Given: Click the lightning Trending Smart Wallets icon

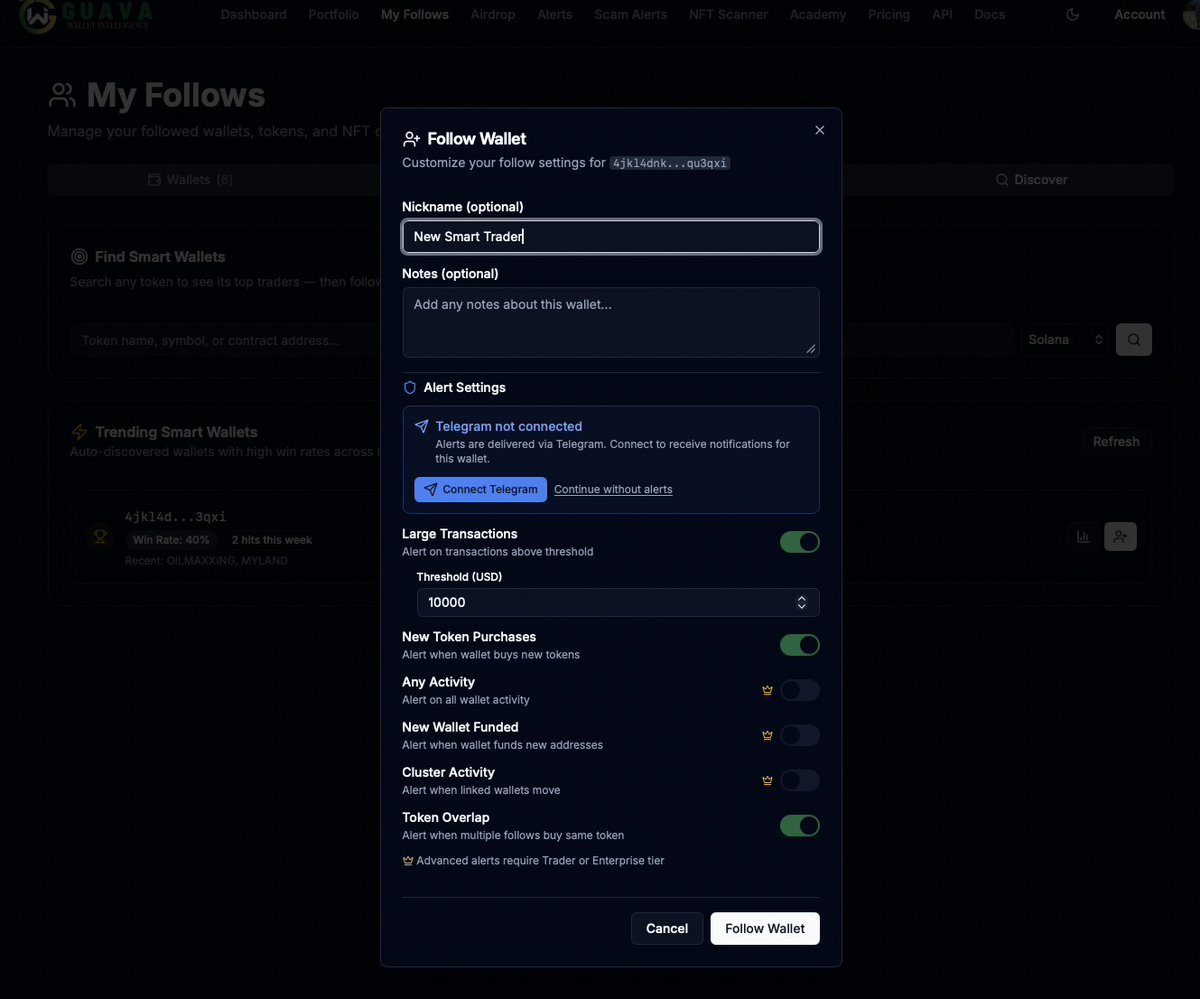Looking at the screenshot, I should pyautogui.click(x=79, y=432).
